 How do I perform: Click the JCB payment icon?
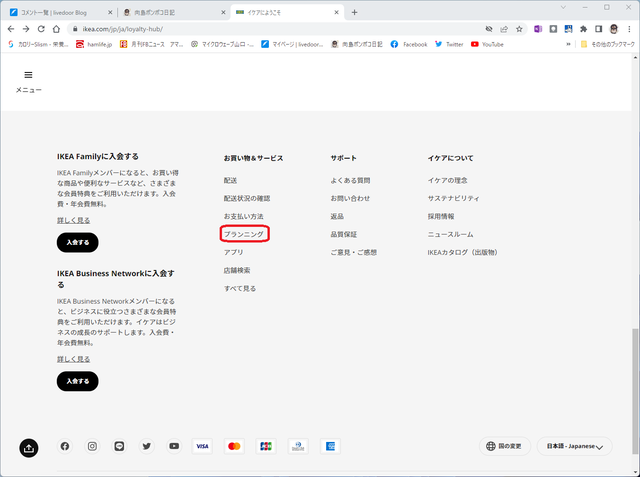click(x=266, y=446)
